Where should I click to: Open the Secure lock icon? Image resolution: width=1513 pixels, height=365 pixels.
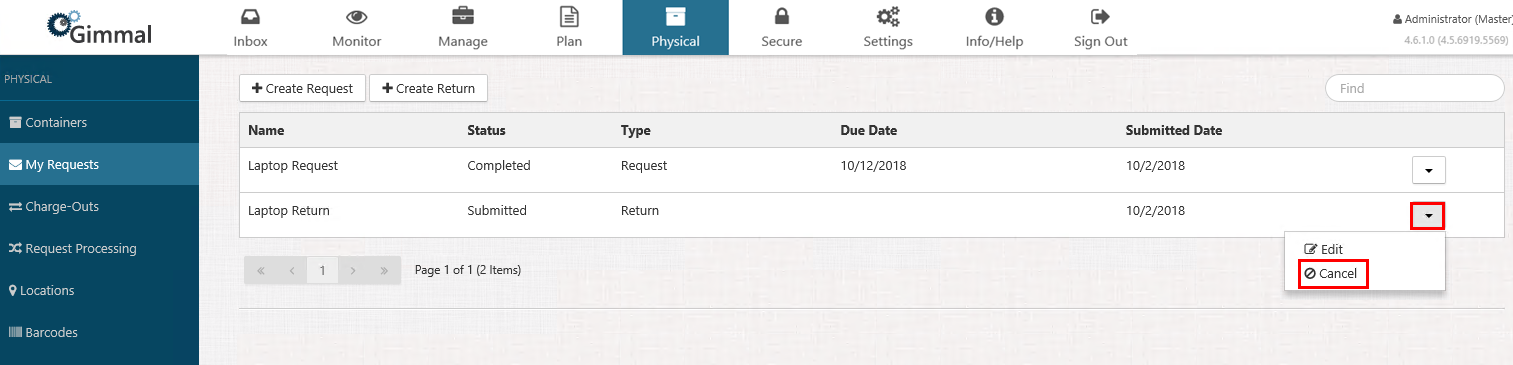click(x=781, y=17)
